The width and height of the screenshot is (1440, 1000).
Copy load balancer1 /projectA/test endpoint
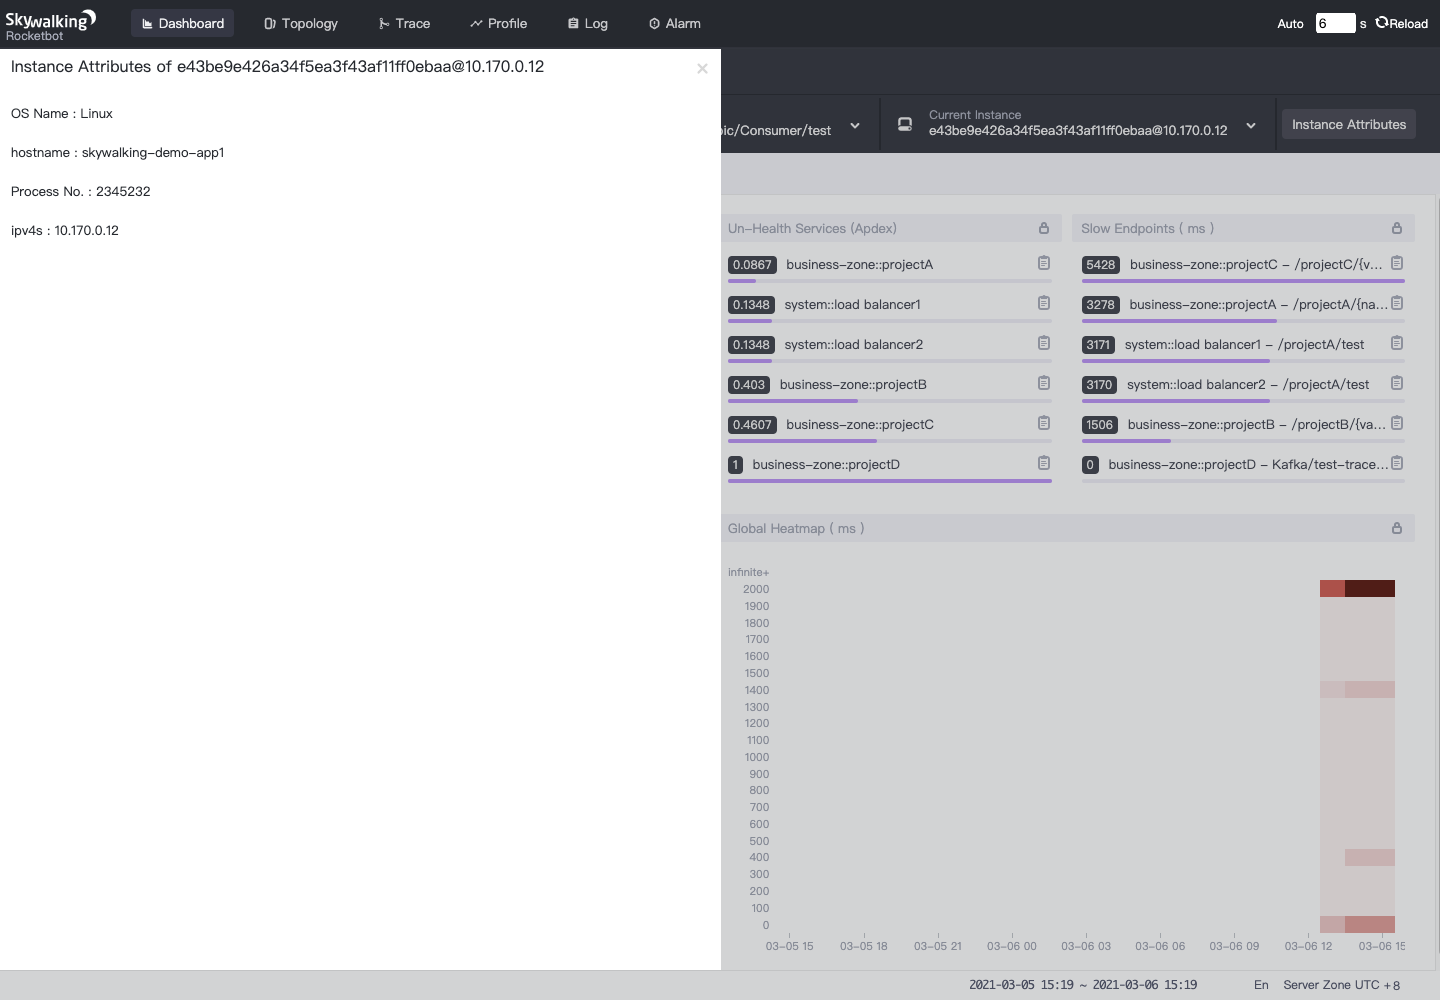1397,343
